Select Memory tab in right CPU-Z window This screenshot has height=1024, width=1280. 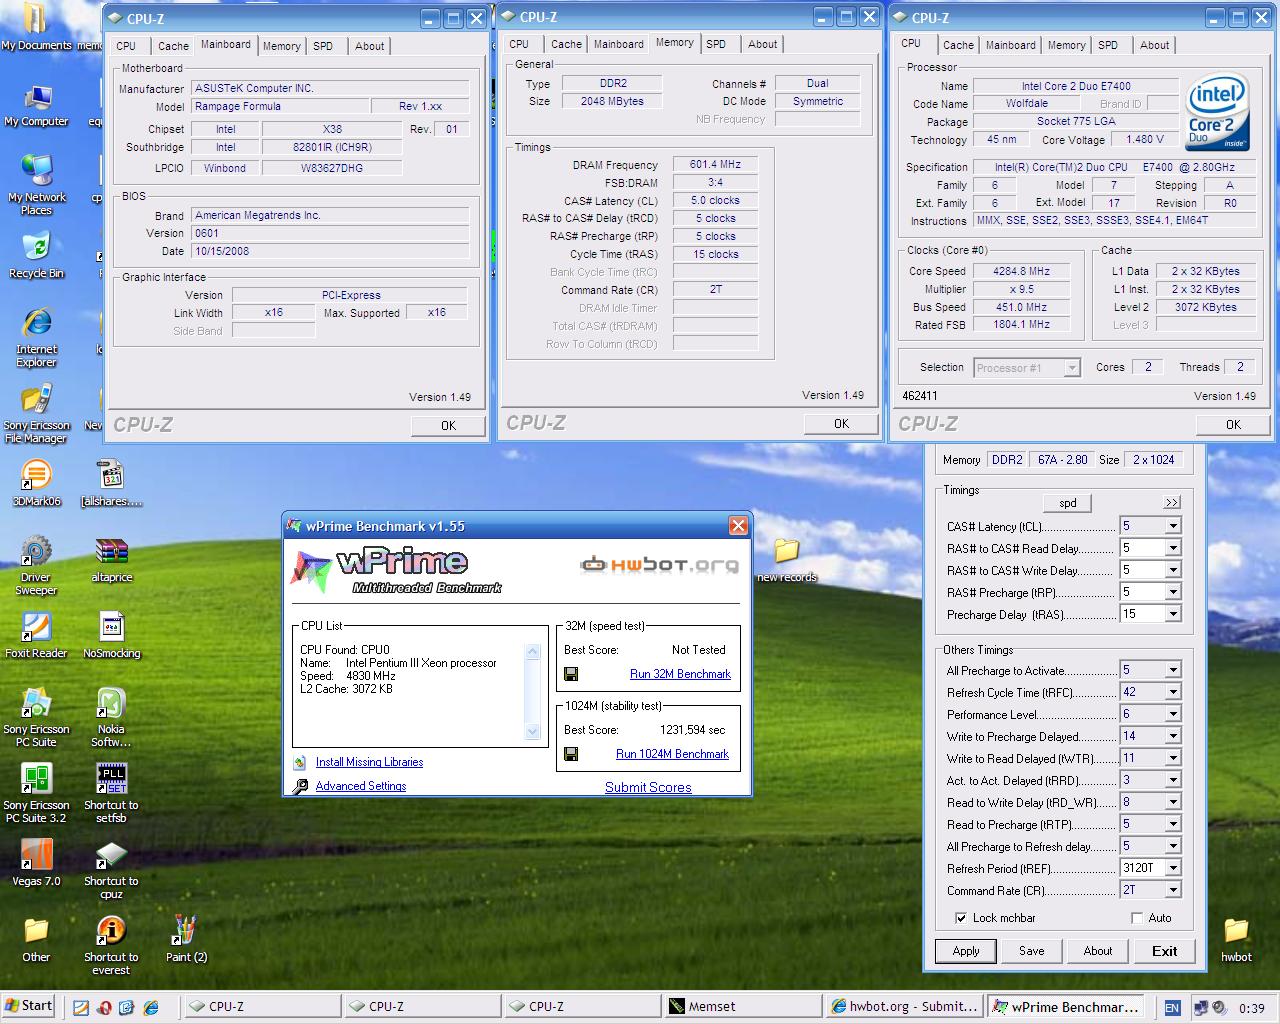click(x=1067, y=45)
